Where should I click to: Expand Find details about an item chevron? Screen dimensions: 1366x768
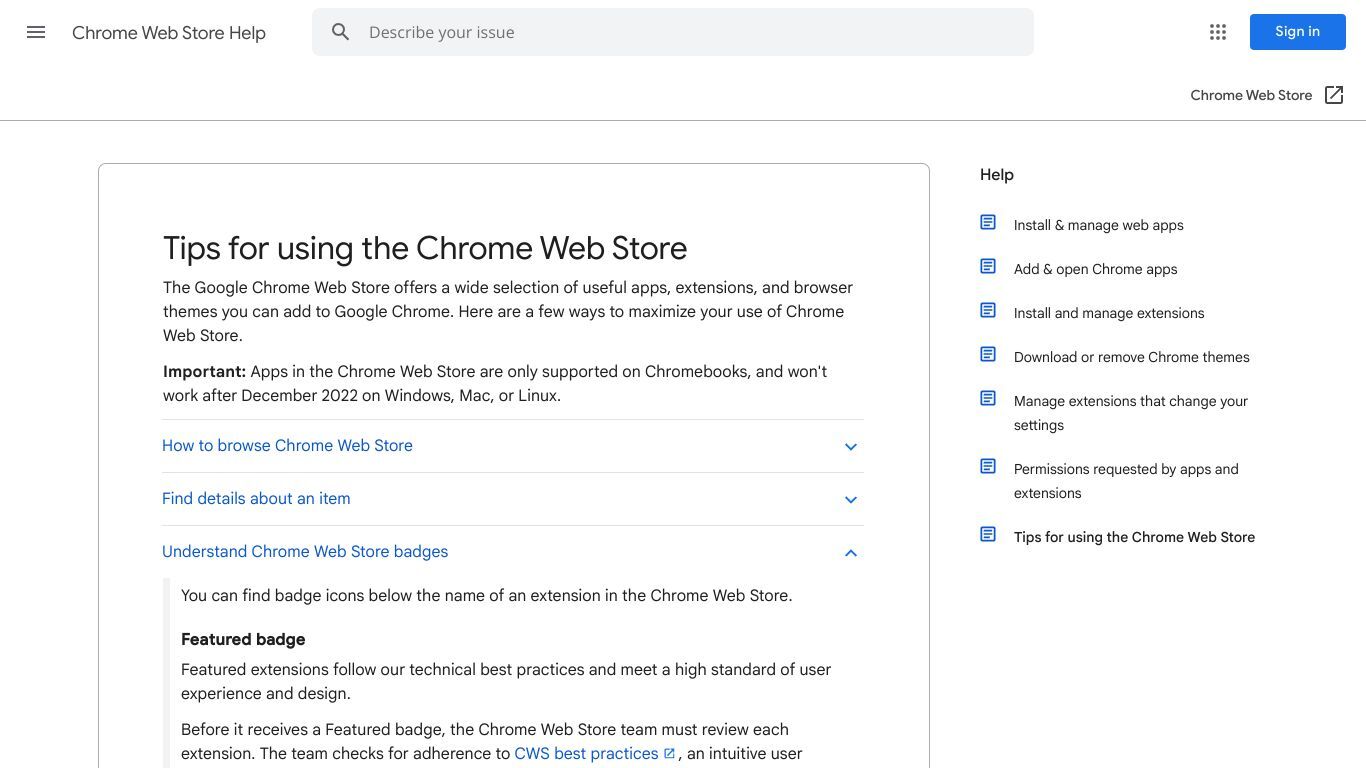pyautogui.click(x=851, y=500)
